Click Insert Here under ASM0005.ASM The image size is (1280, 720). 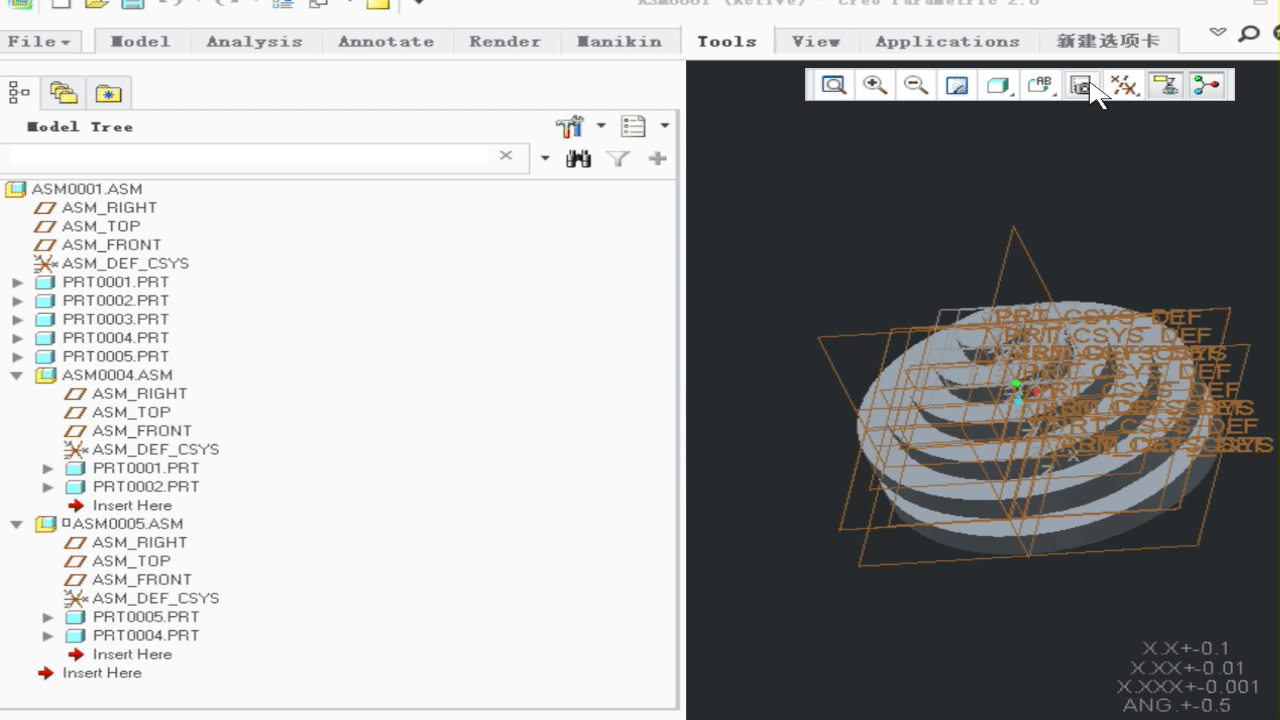click(x=132, y=654)
